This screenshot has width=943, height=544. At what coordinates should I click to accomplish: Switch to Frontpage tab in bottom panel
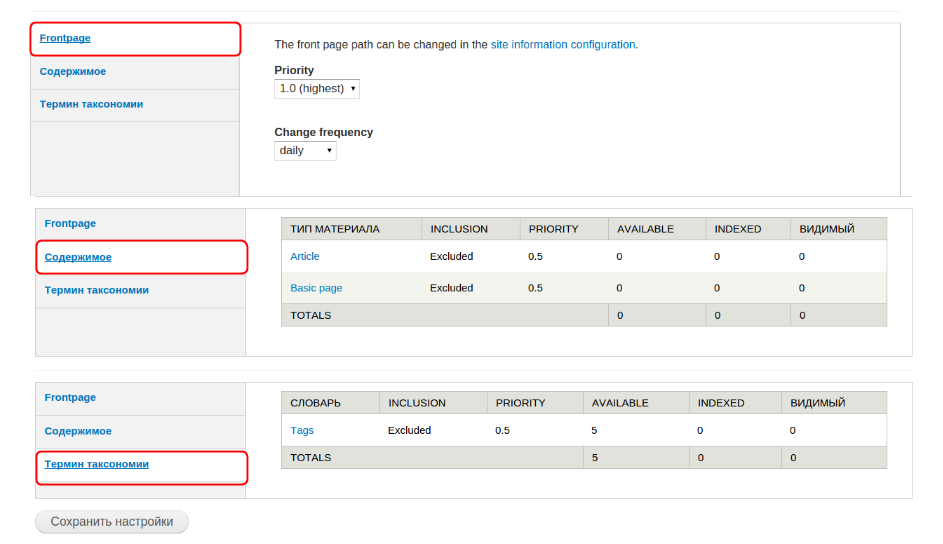click(x=70, y=398)
